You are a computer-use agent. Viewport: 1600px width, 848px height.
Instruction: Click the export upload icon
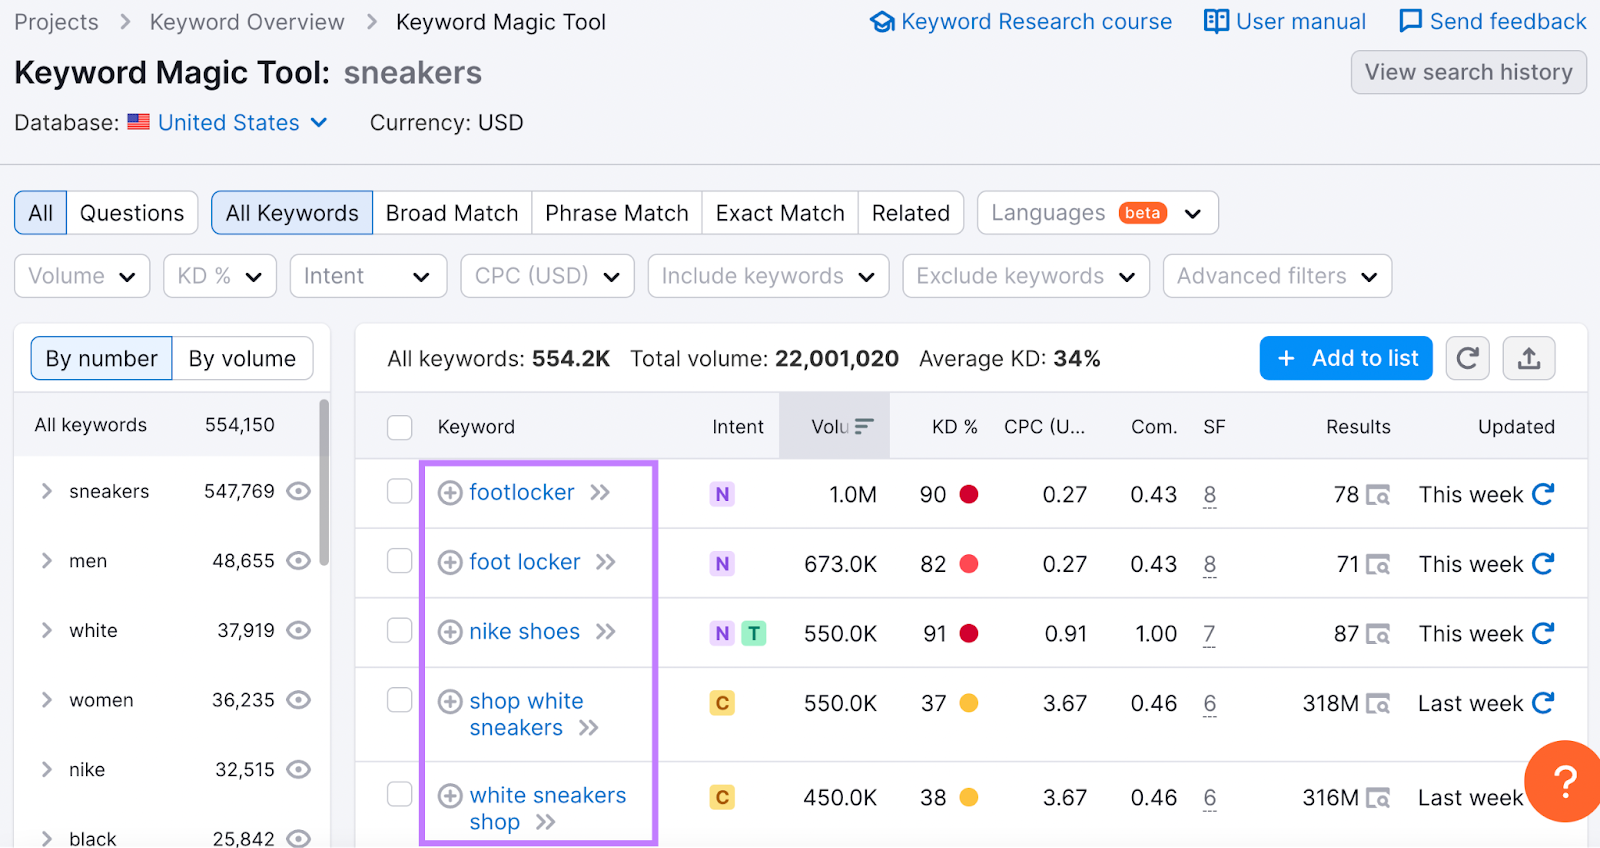tap(1529, 358)
